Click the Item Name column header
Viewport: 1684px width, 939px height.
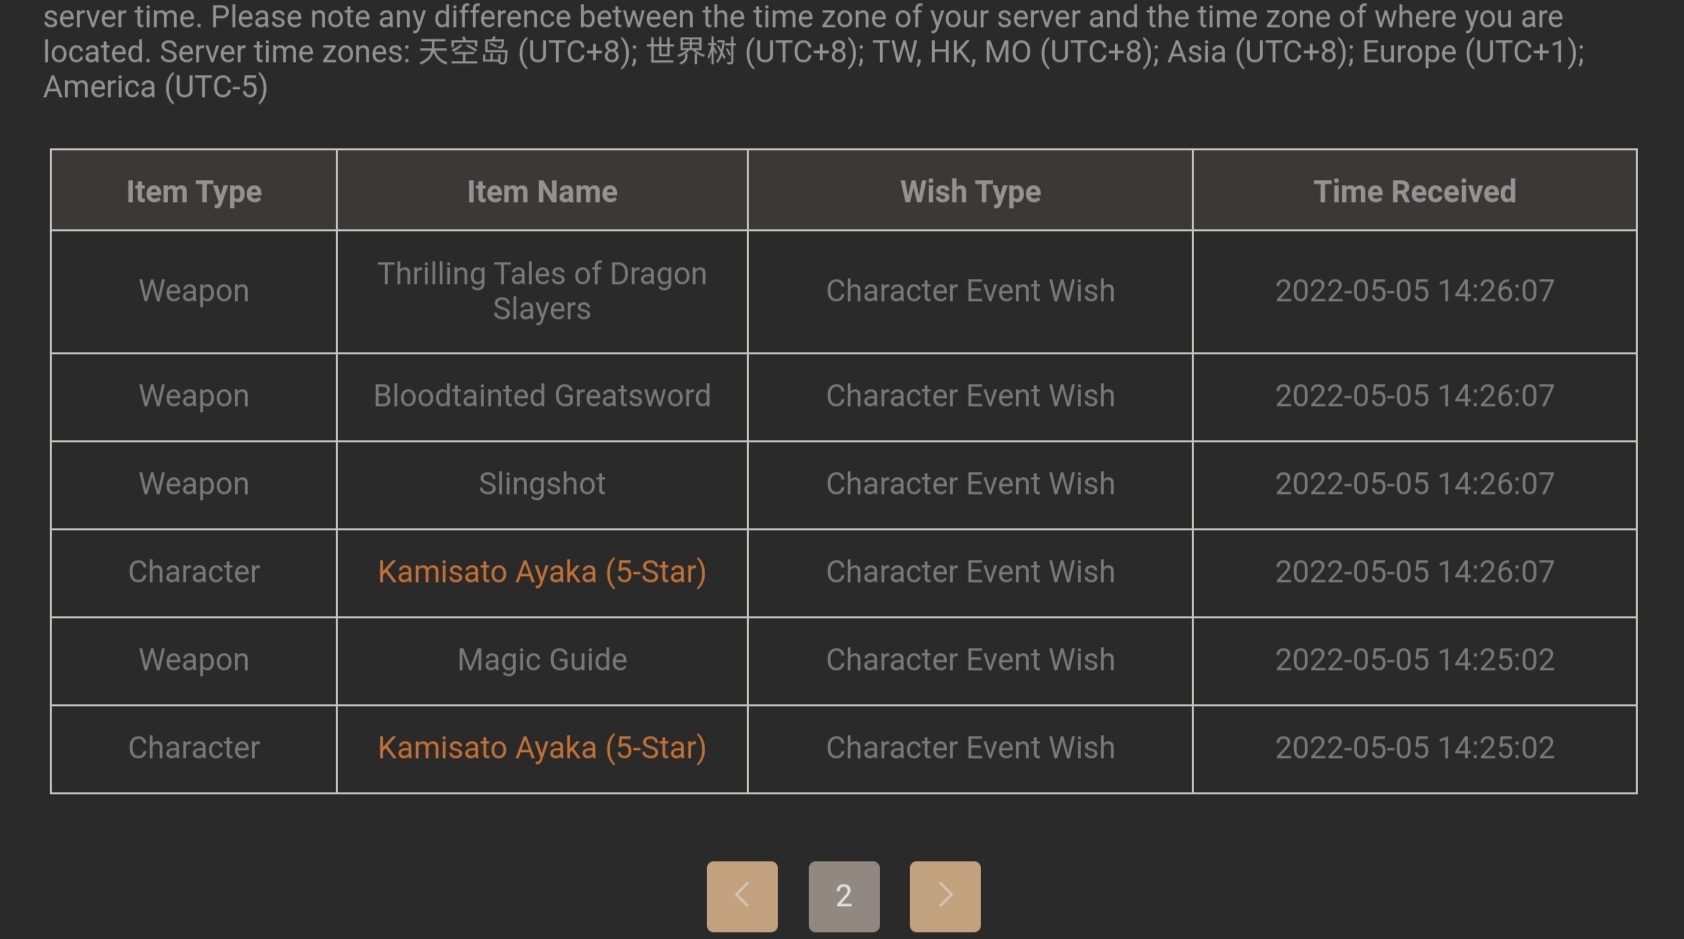[541, 191]
